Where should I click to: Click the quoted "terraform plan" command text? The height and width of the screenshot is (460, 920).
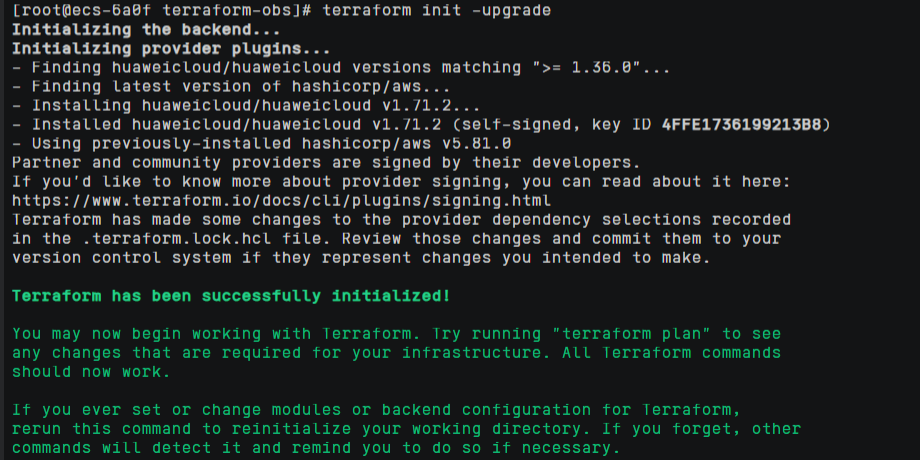click(x=628, y=333)
